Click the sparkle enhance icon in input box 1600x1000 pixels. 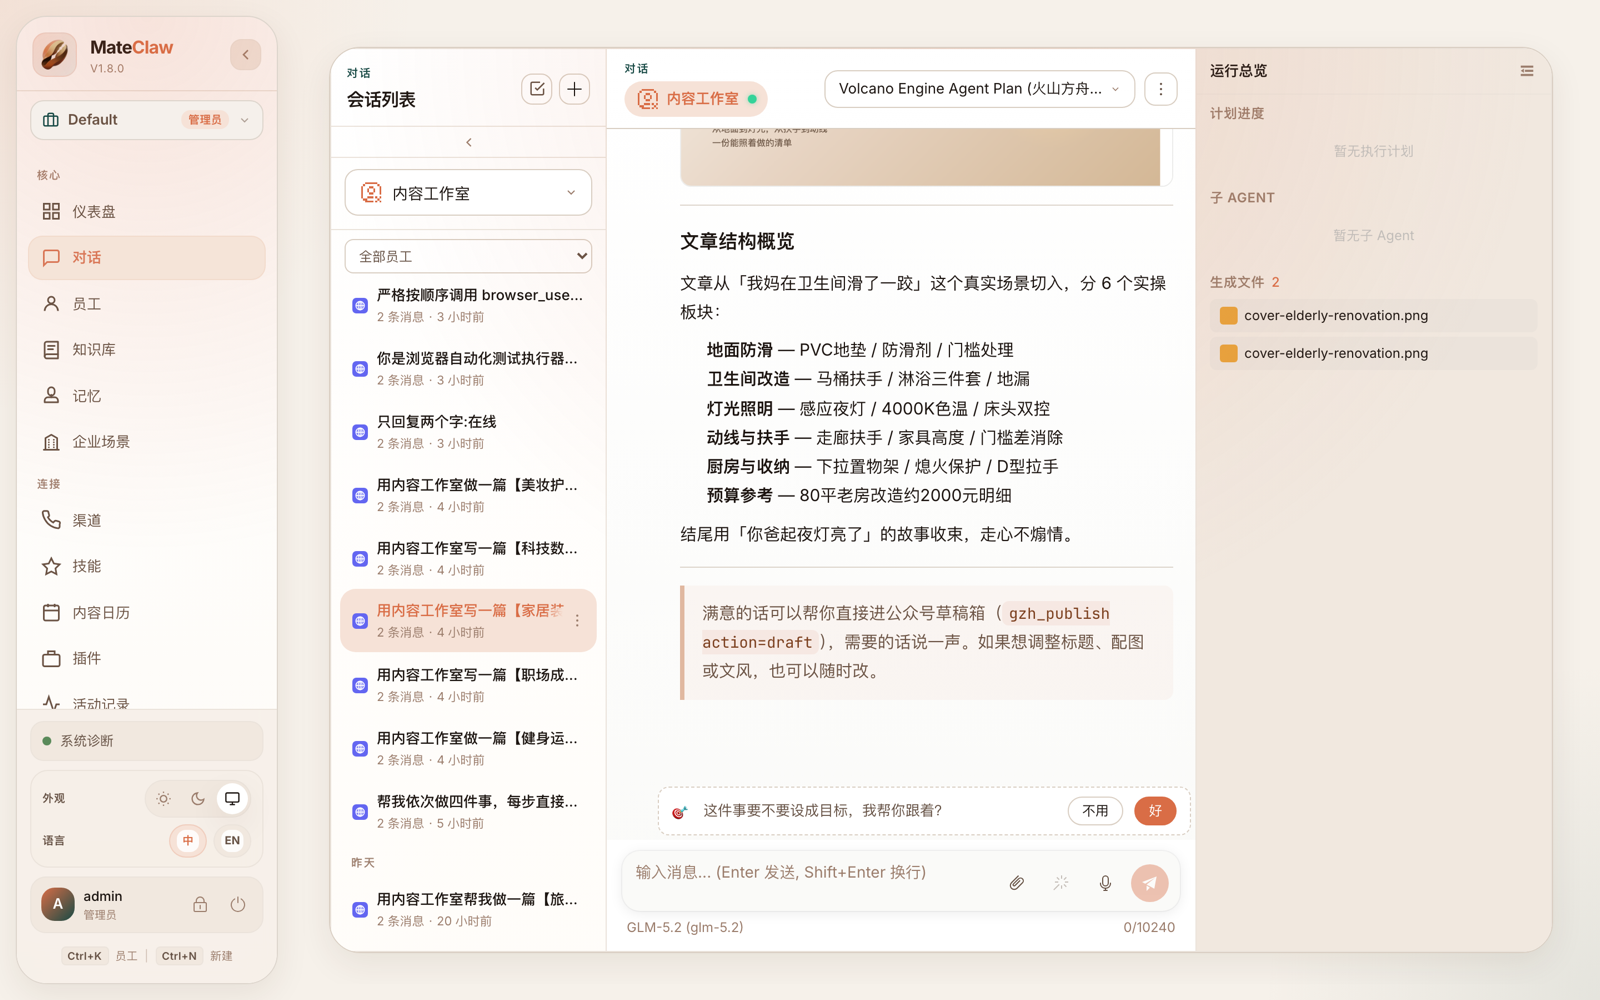click(1061, 883)
